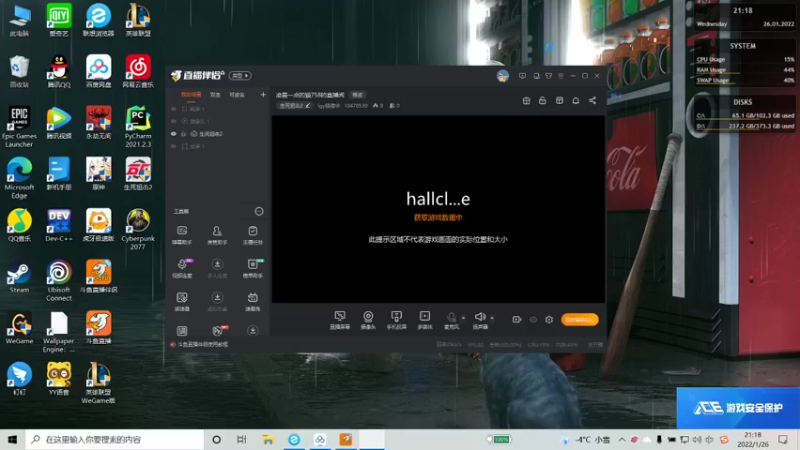Open the Steam desktop shortcut
800x450 pixels.
19,278
